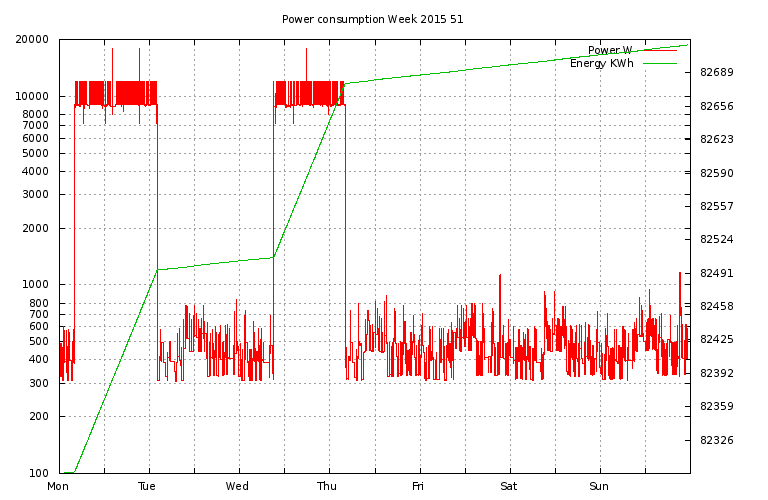Viewport: 768px width, 500px height.
Task: Click the "3000" left axis label
Action: click(x=36, y=194)
